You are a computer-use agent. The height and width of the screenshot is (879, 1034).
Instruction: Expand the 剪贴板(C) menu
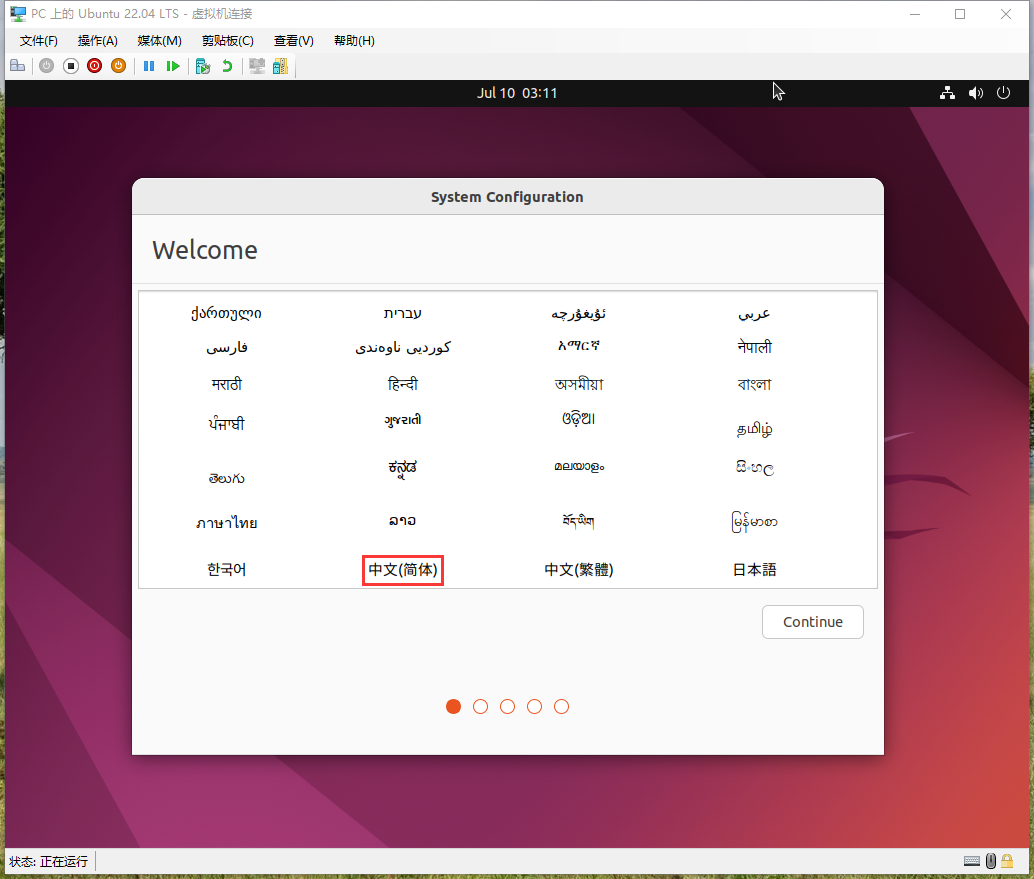tap(227, 41)
